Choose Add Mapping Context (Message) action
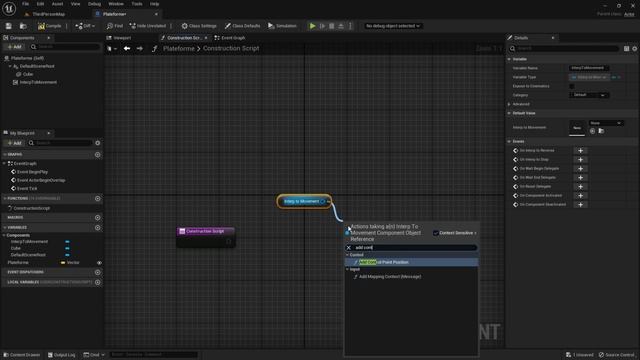640x360 pixels. coord(411,277)
